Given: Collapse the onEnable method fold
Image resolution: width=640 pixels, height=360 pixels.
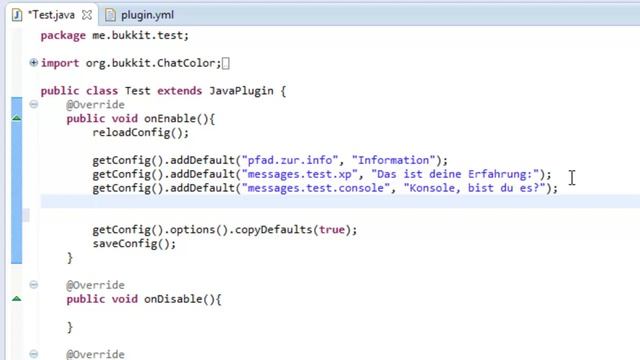Looking at the screenshot, I should 33,104.
